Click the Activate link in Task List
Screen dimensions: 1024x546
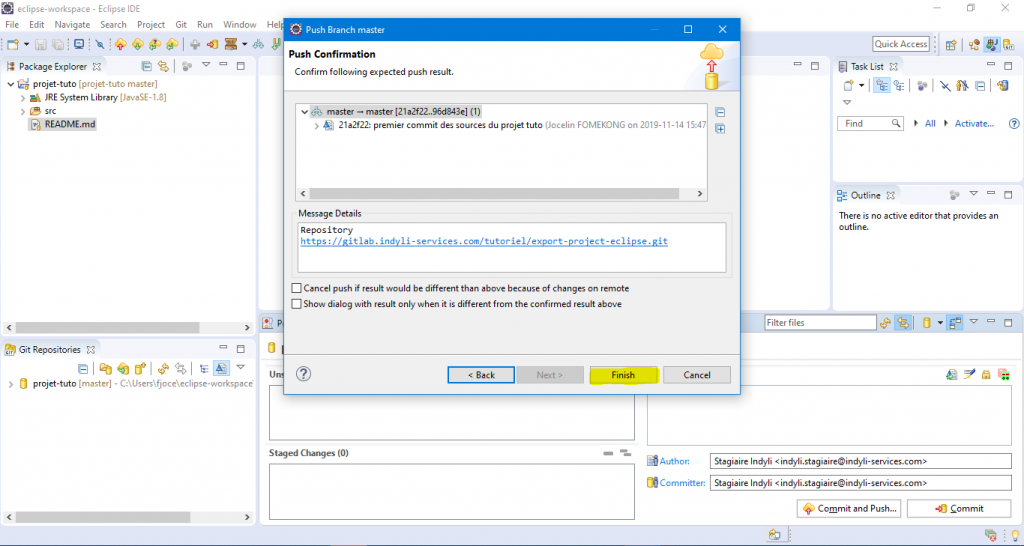click(x=974, y=123)
